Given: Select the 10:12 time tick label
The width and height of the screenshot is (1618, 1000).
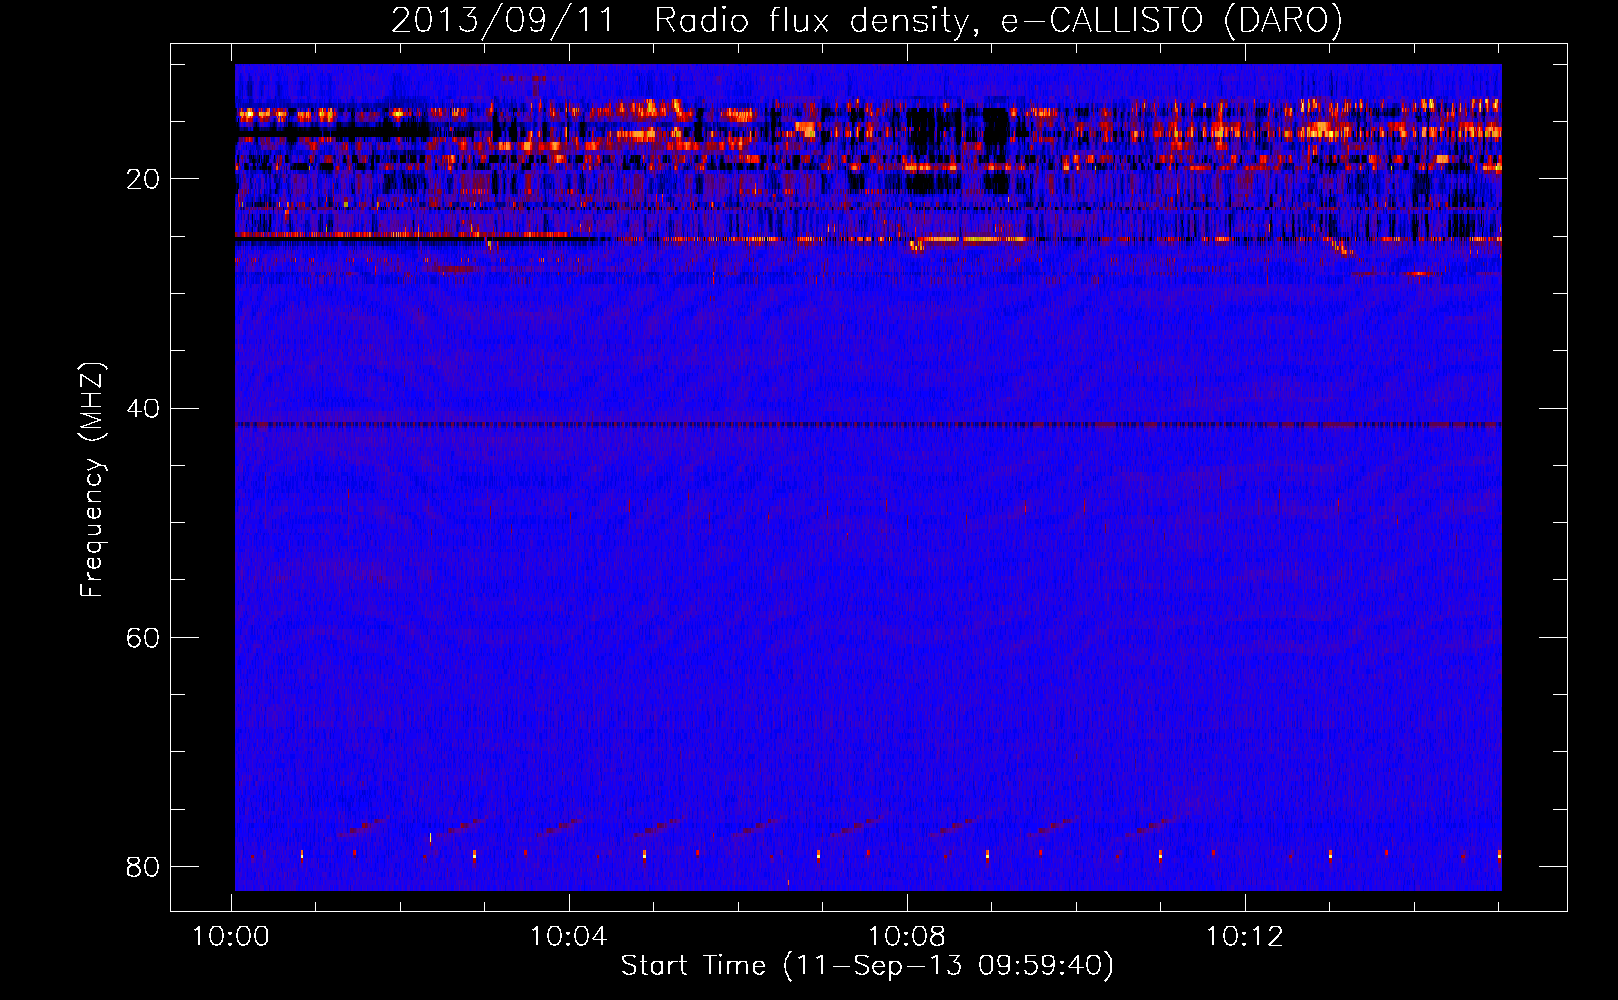Looking at the screenshot, I should click(1245, 937).
